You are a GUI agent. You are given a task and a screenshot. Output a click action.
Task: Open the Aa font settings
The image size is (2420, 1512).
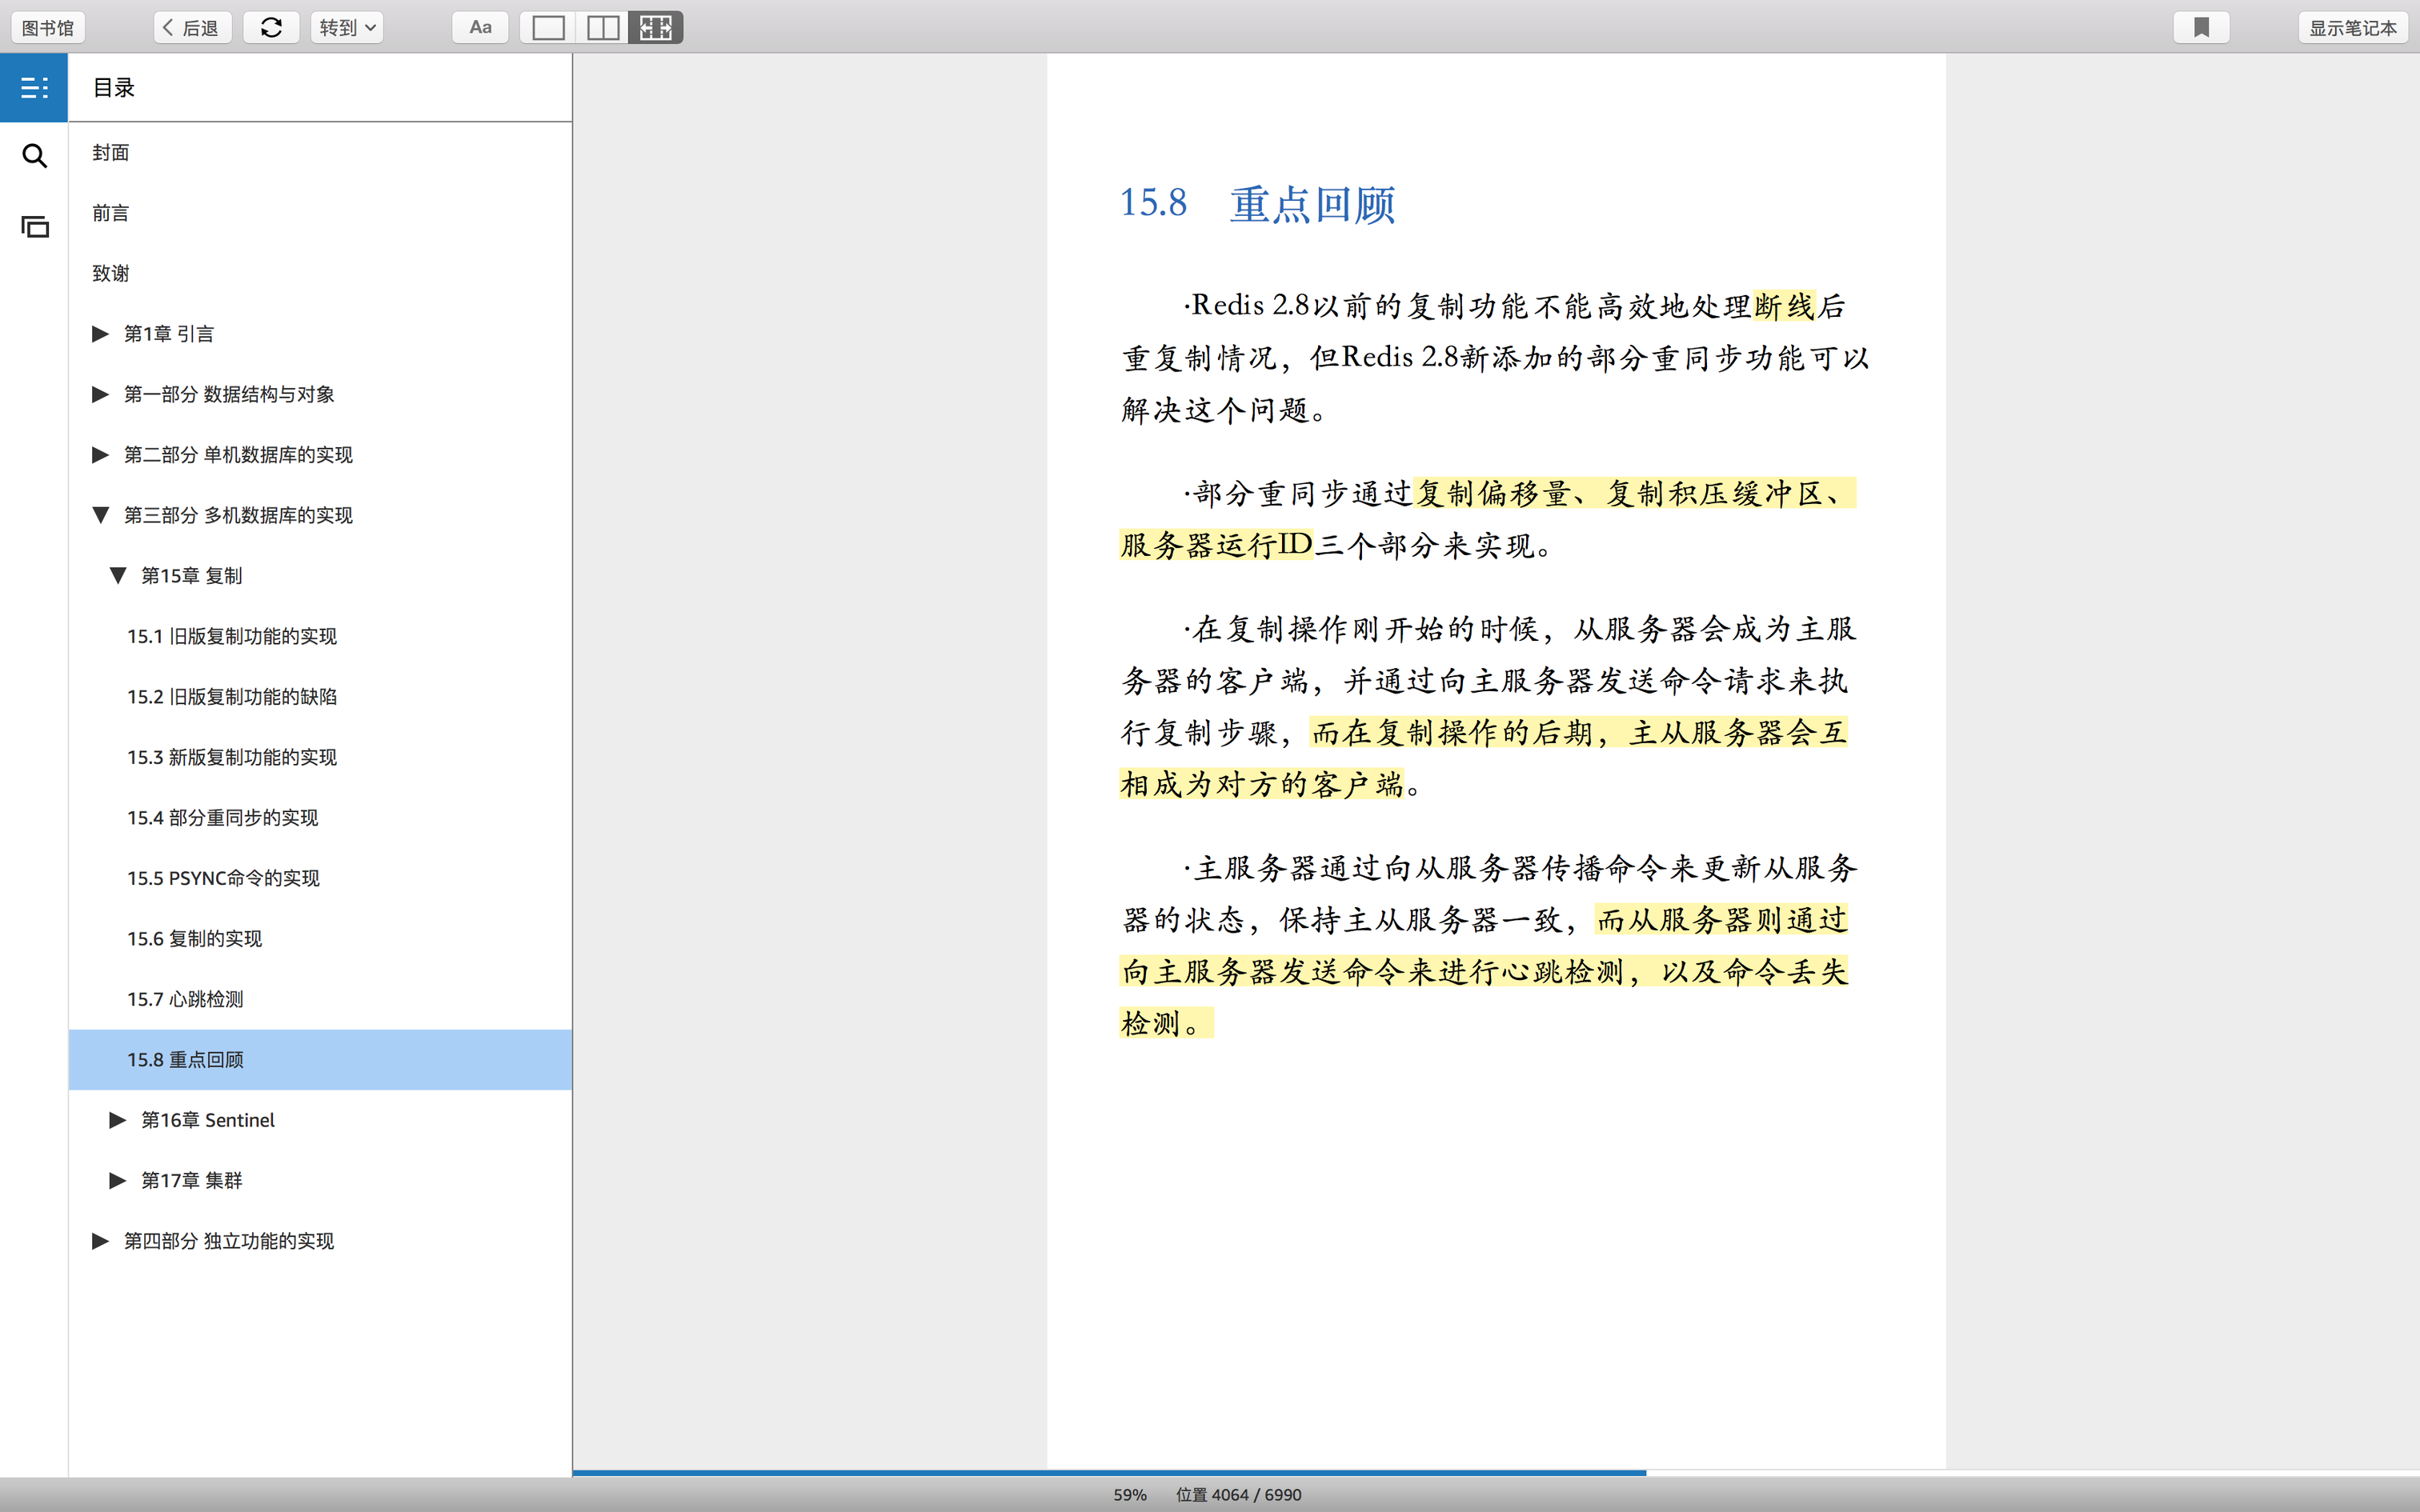[x=480, y=28]
